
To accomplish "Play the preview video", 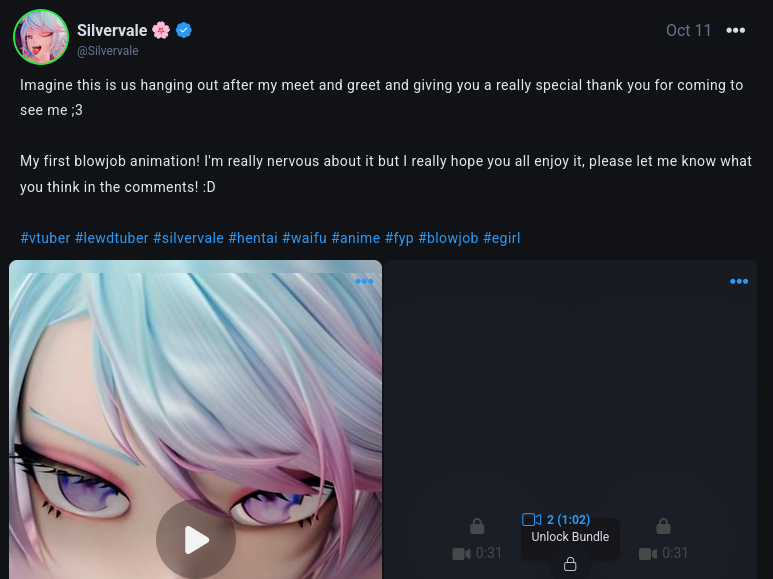I will [196, 540].
